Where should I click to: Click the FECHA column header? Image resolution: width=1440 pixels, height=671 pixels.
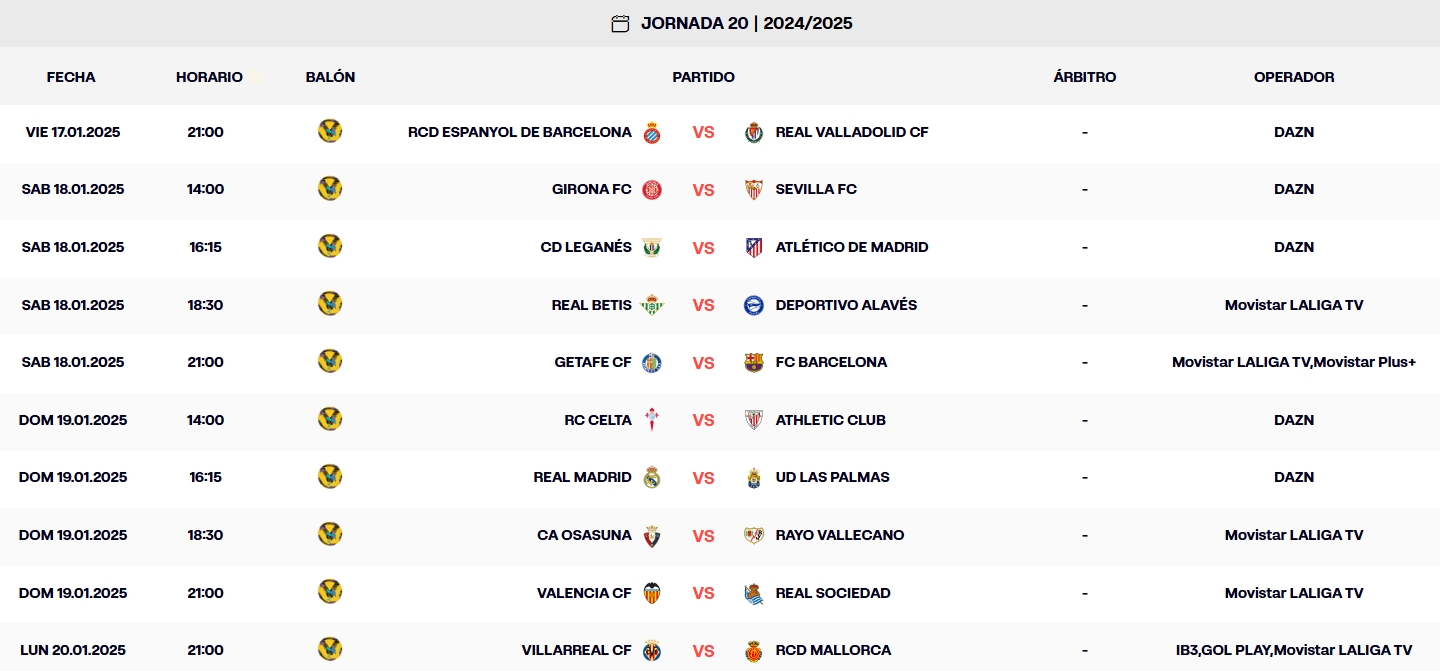(x=70, y=76)
